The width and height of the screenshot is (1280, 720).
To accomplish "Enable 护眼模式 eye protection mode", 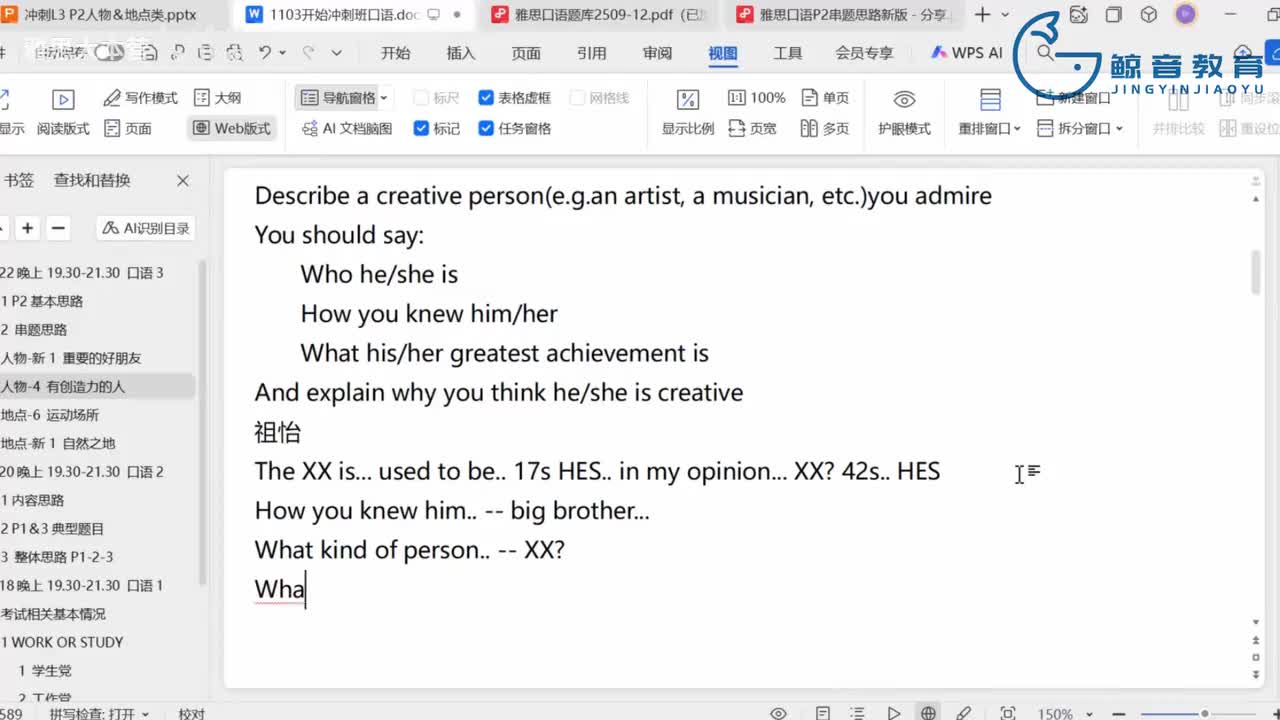I will tap(904, 113).
